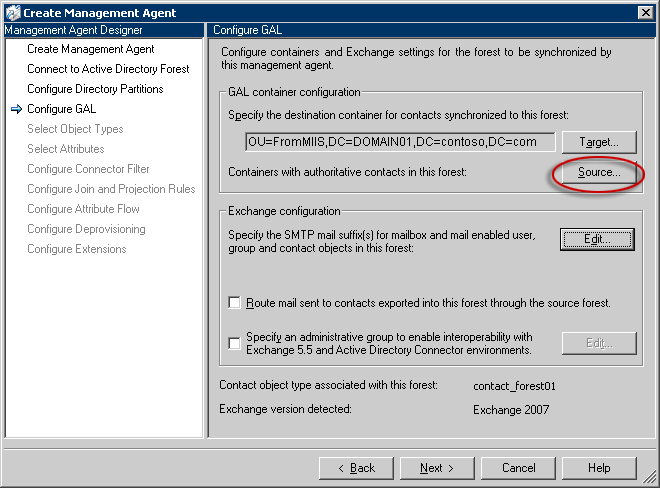Select the Configure GAL step
This screenshot has width=660, height=488.
point(61,109)
